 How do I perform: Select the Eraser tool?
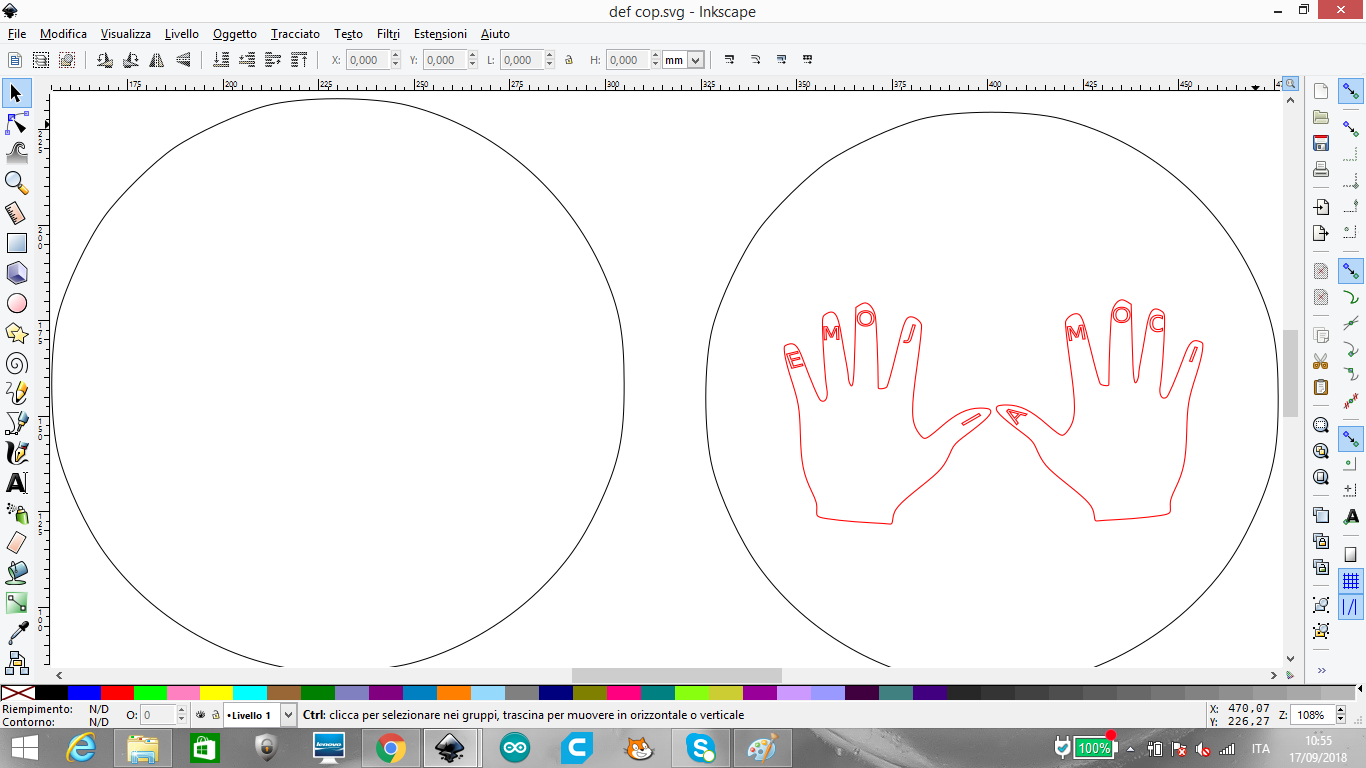coord(16,543)
